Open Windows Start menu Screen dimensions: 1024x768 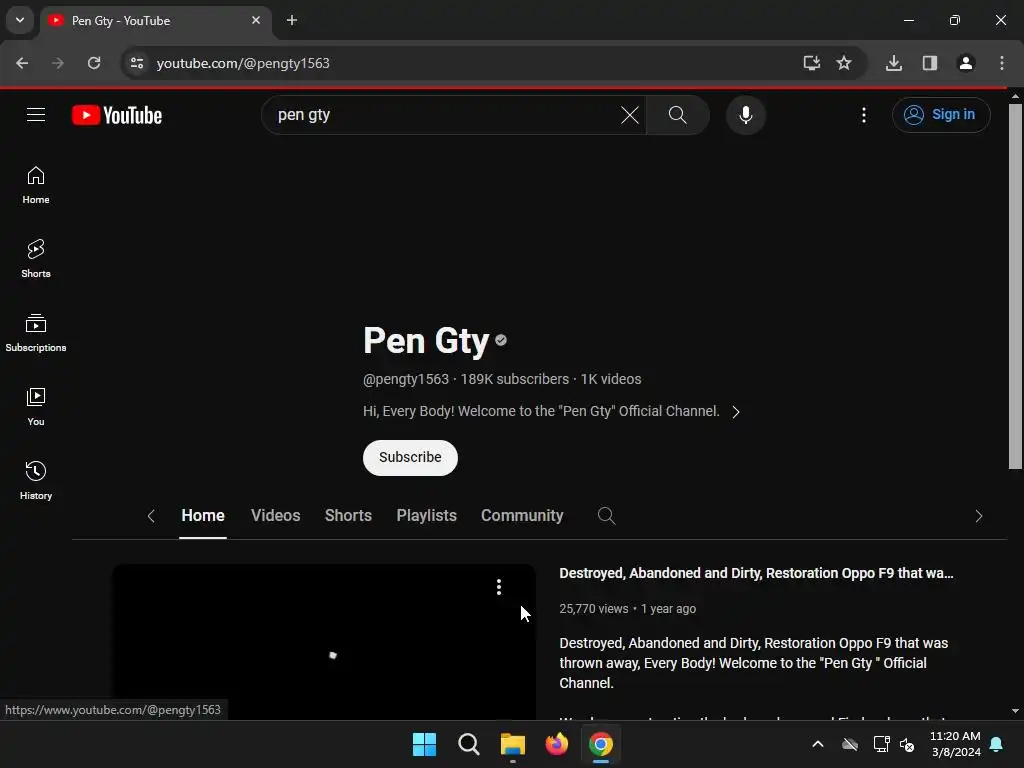tap(424, 744)
